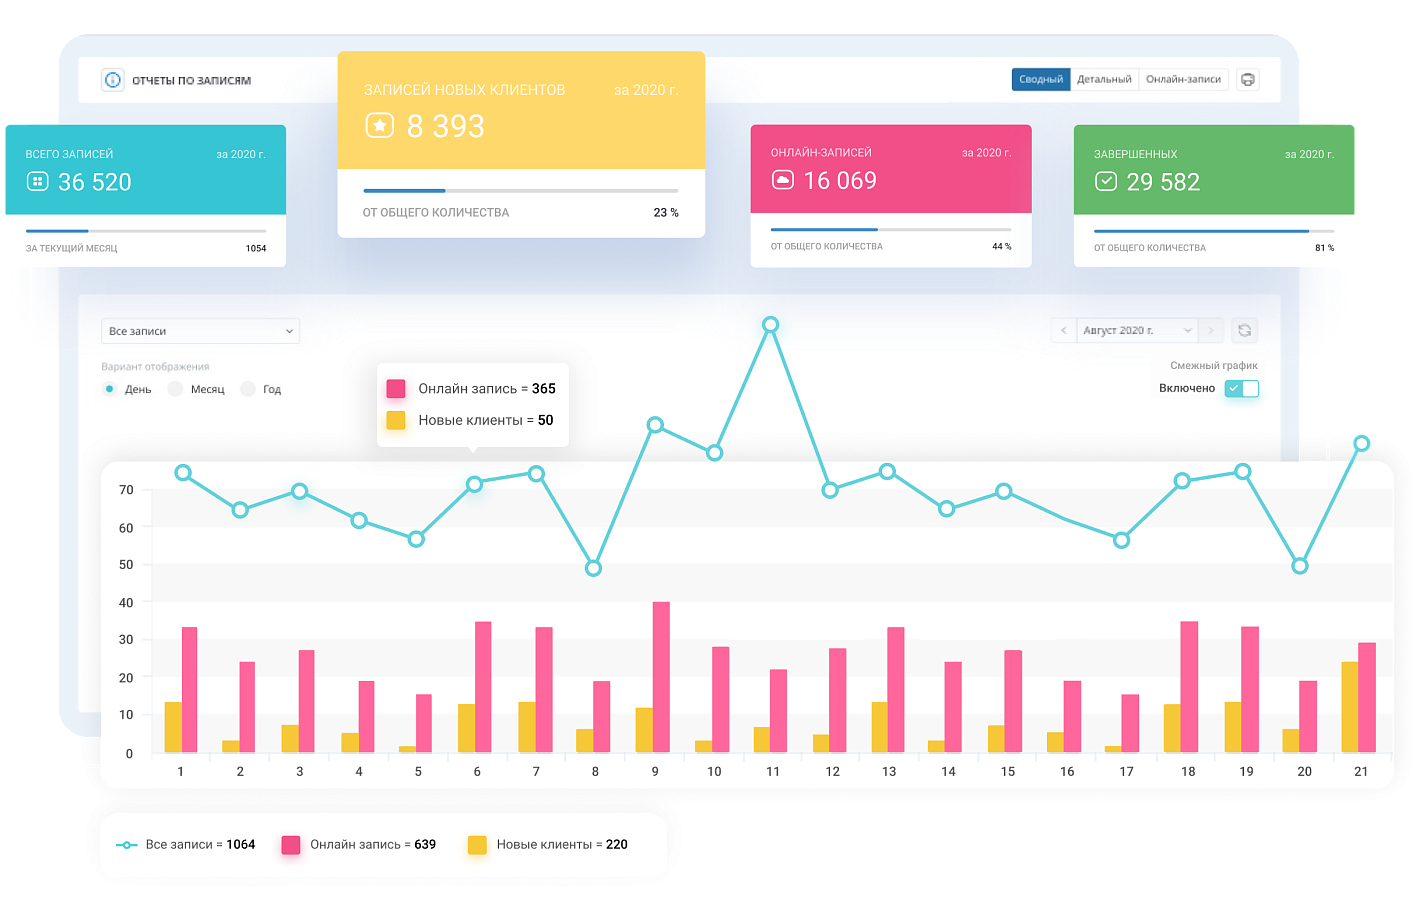
Task: Switch to the Онлайн-записи tab
Action: coord(1183,79)
